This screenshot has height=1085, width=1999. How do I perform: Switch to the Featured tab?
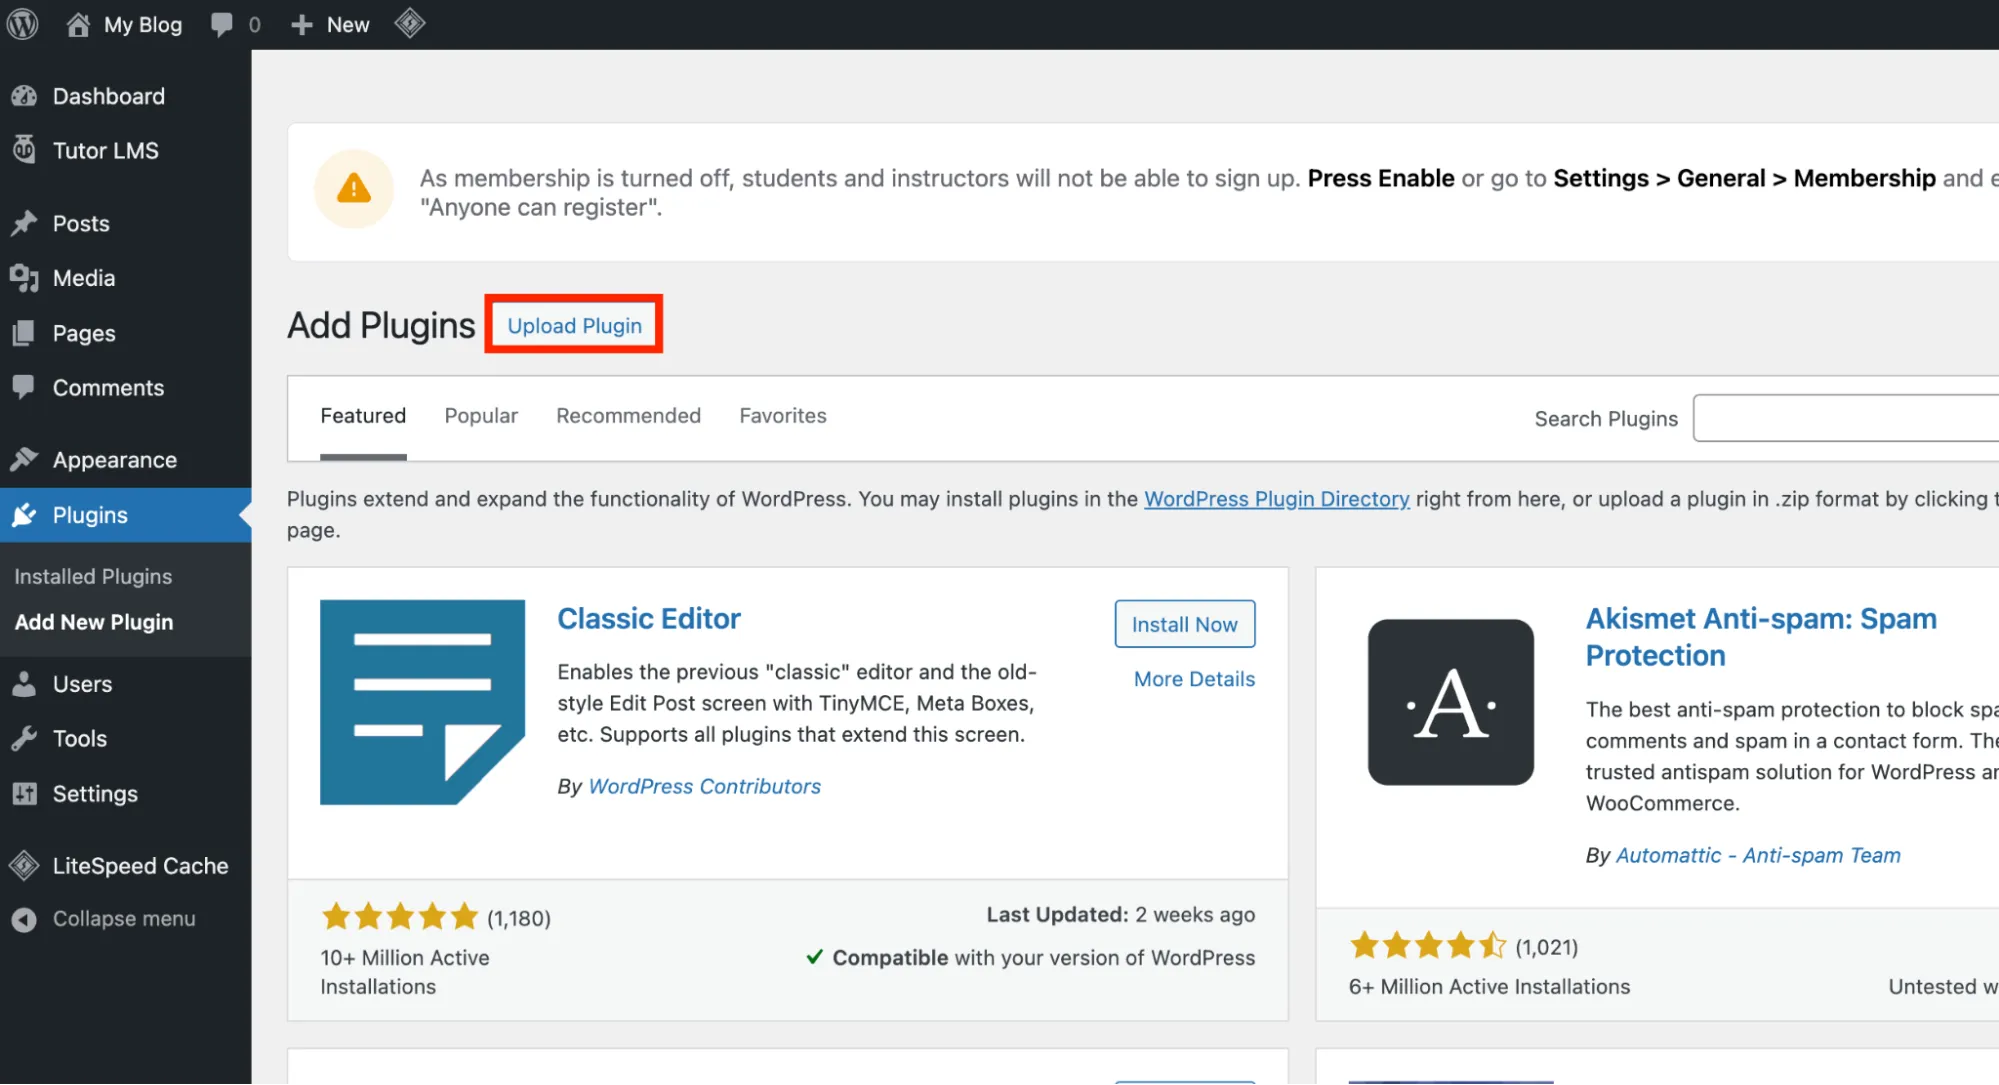pyautogui.click(x=363, y=416)
